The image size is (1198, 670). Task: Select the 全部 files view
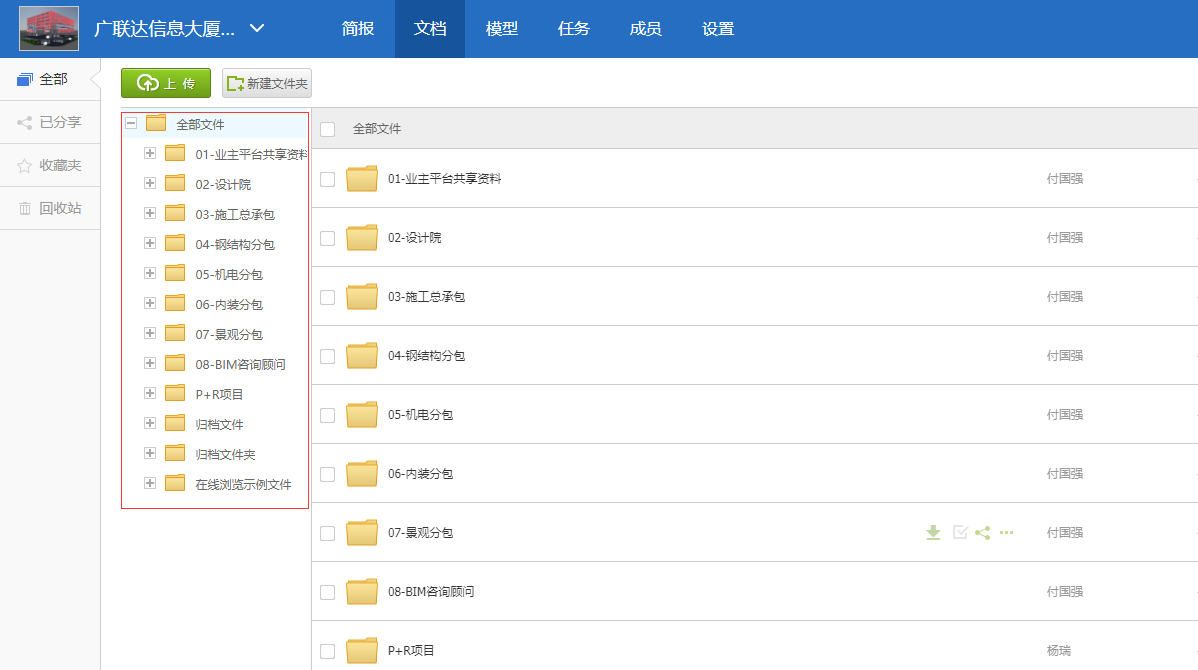point(46,80)
